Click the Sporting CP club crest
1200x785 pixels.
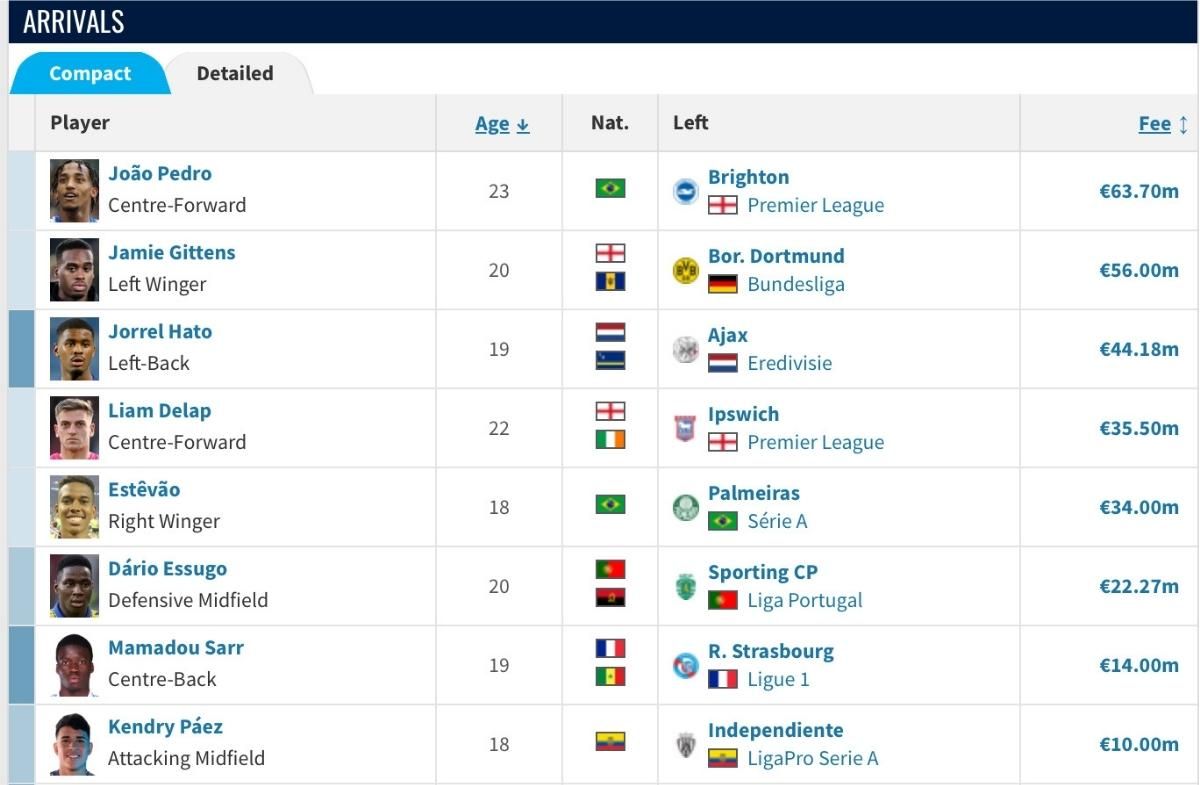click(686, 586)
